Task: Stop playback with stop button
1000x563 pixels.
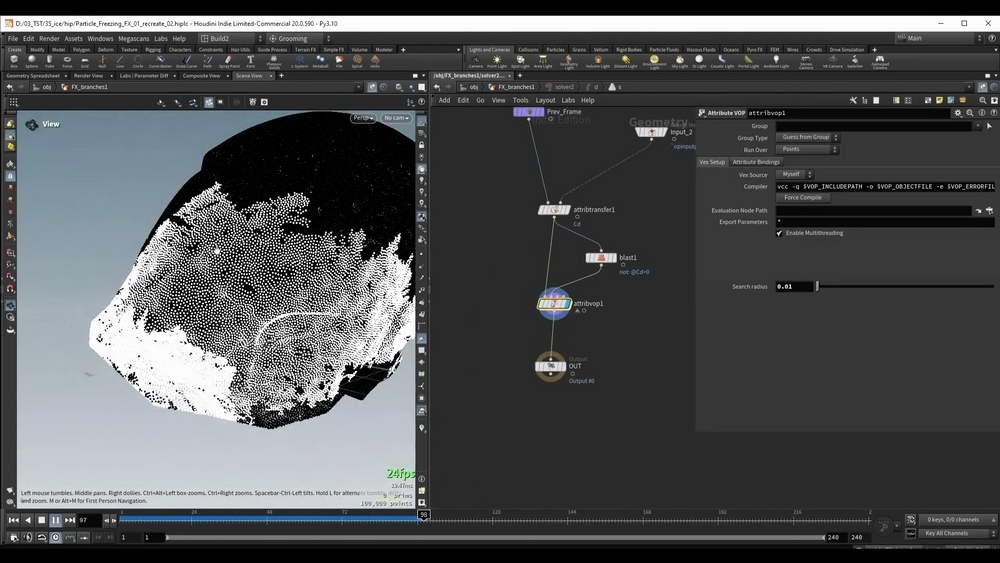Action: click(41, 520)
